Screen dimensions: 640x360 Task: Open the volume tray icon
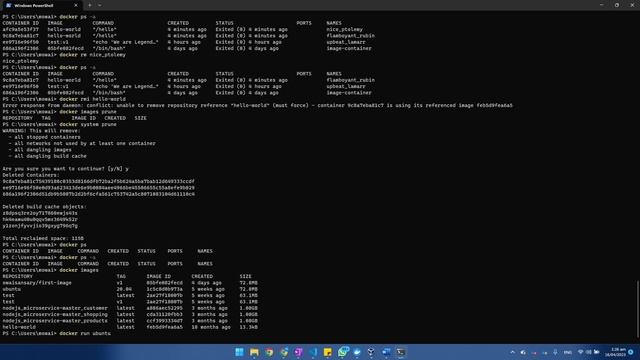pos(588,352)
